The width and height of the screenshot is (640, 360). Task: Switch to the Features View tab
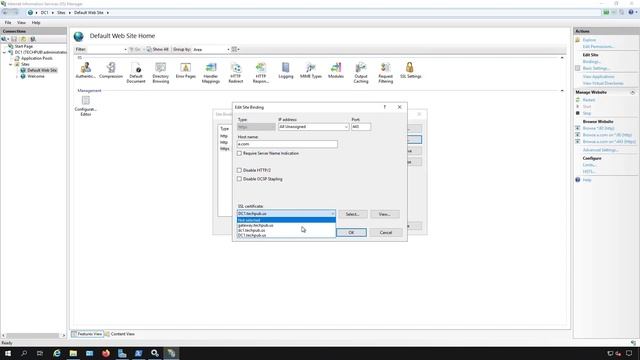coord(87,334)
